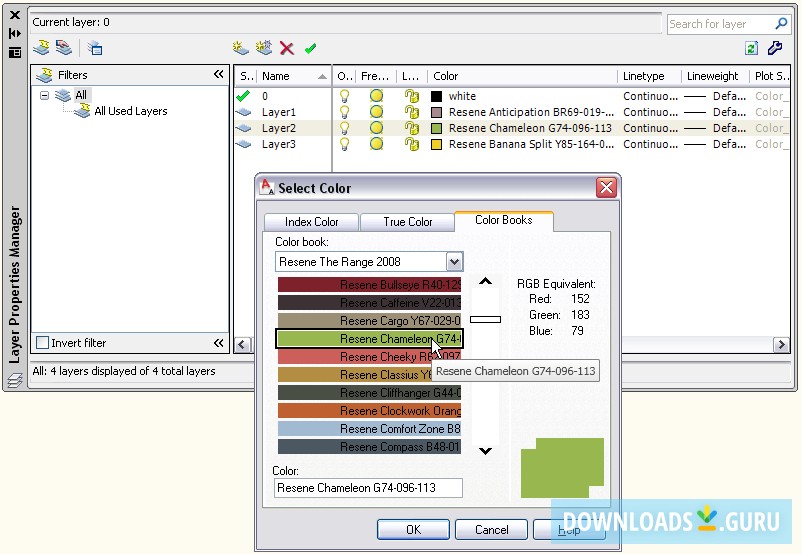The width and height of the screenshot is (802, 554).
Task: Collapse panel using chevron beside Invert filter
Action: pos(218,343)
